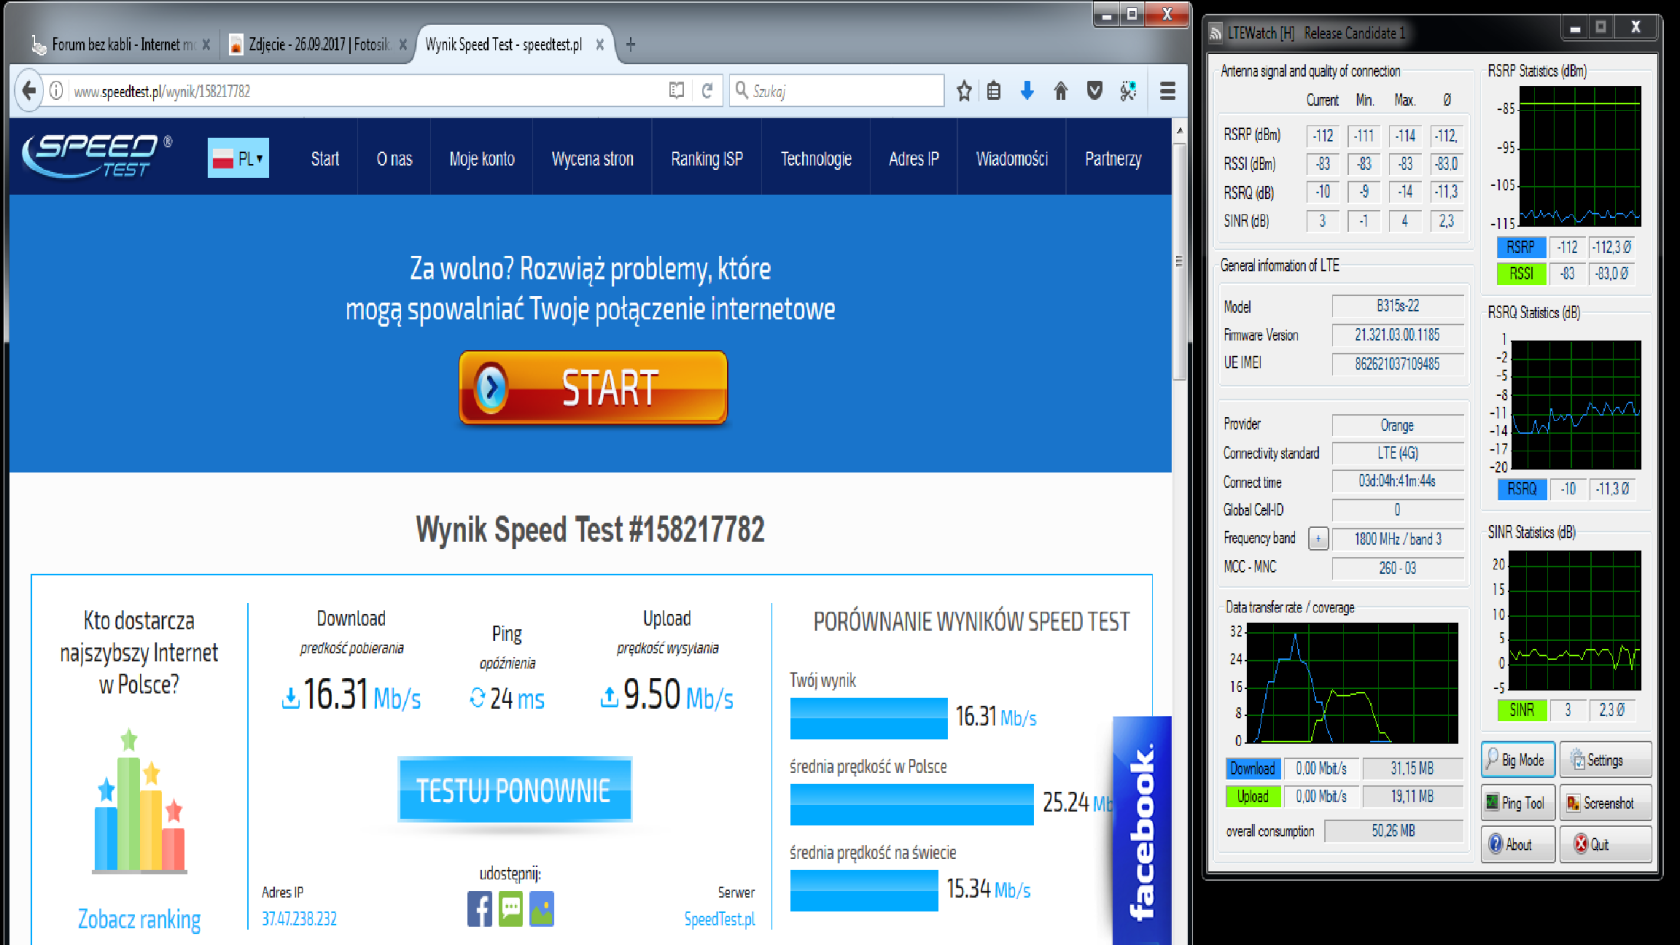The height and width of the screenshot is (945, 1680).
Task: Take Screenshot in LTEWatch
Action: tap(1604, 803)
